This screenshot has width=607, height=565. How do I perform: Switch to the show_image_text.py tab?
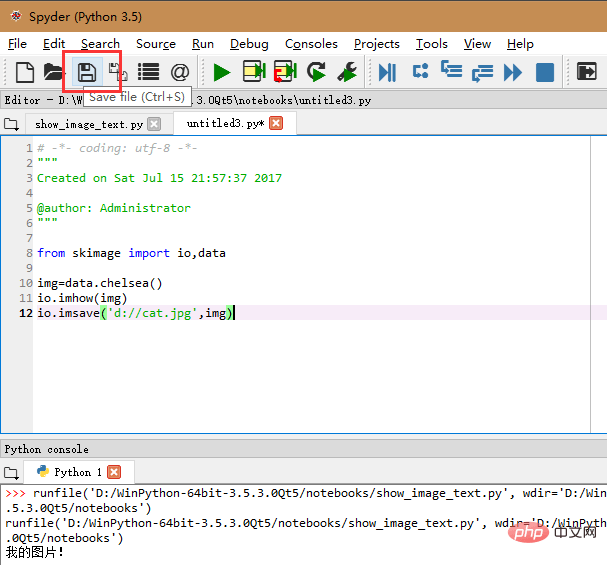(89, 124)
